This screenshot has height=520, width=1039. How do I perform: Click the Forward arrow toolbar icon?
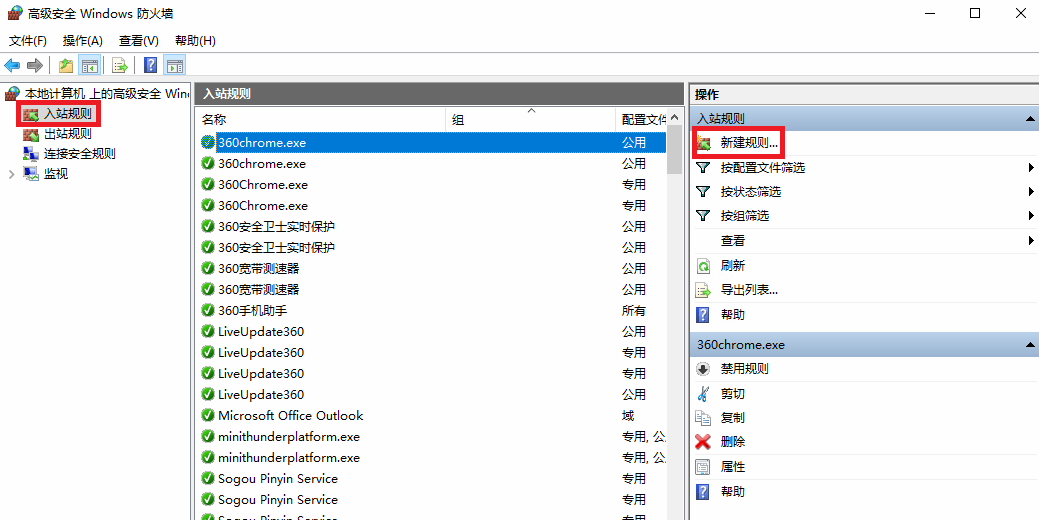point(34,65)
